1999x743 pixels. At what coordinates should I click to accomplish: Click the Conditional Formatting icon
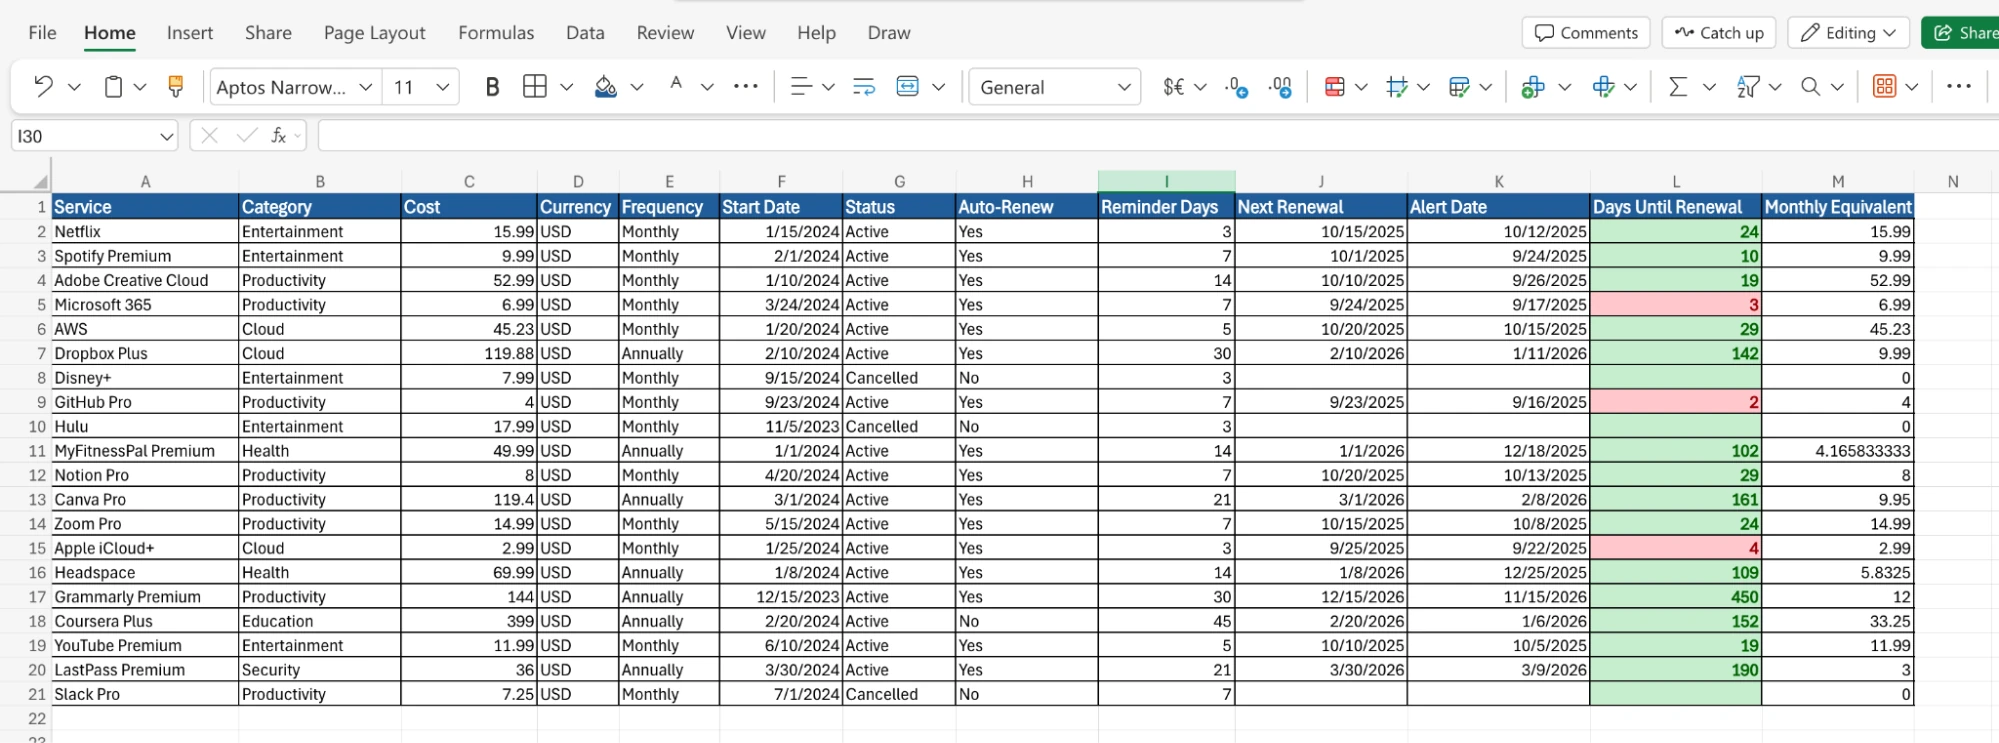[1334, 87]
